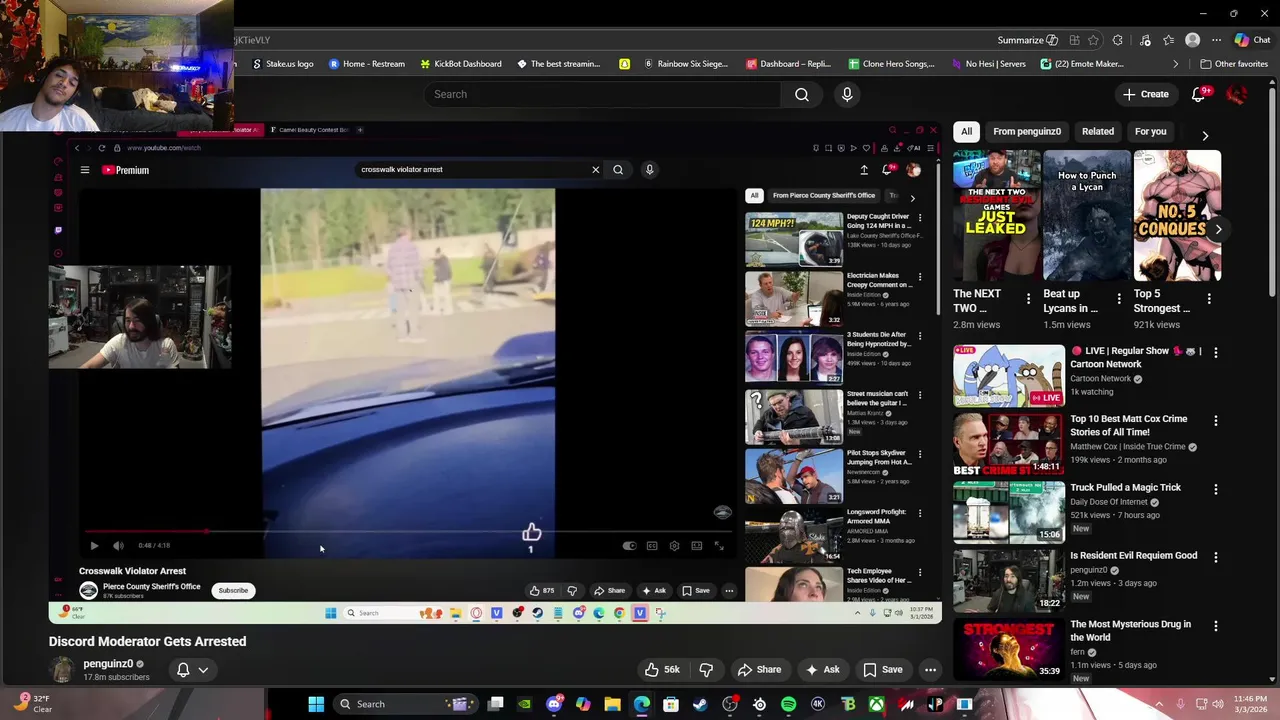Open the Windows Start menu
Image resolution: width=1280 pixels, height=720 pixels.
316,704
